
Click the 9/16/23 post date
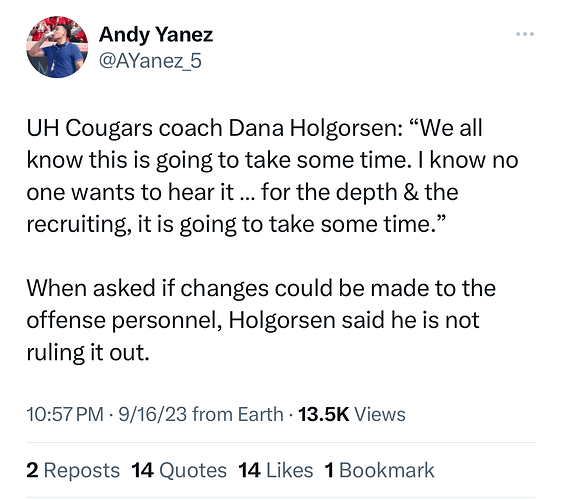[153, 414]
